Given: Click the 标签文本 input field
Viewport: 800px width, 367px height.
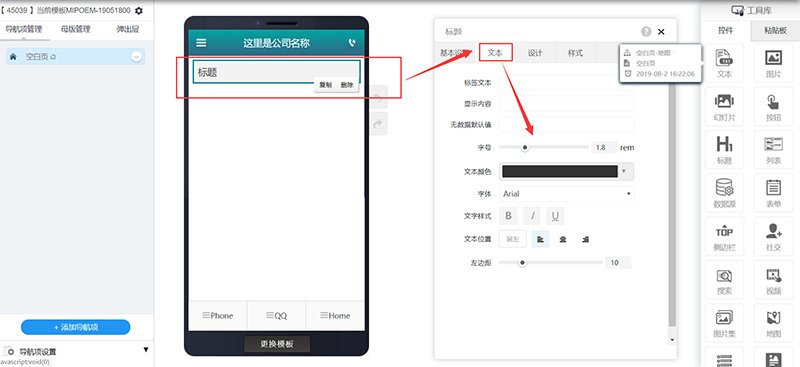Looking at the screenshot, I should coord(566,83).
